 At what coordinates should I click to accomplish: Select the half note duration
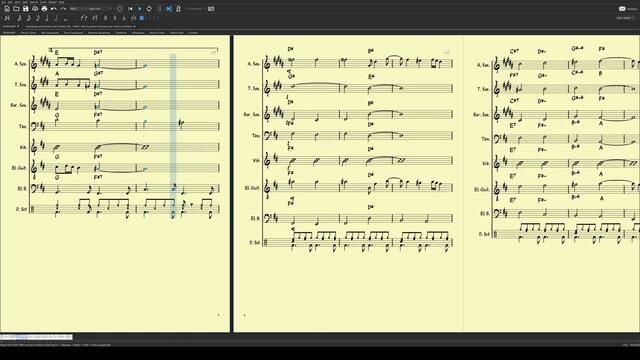56,18
